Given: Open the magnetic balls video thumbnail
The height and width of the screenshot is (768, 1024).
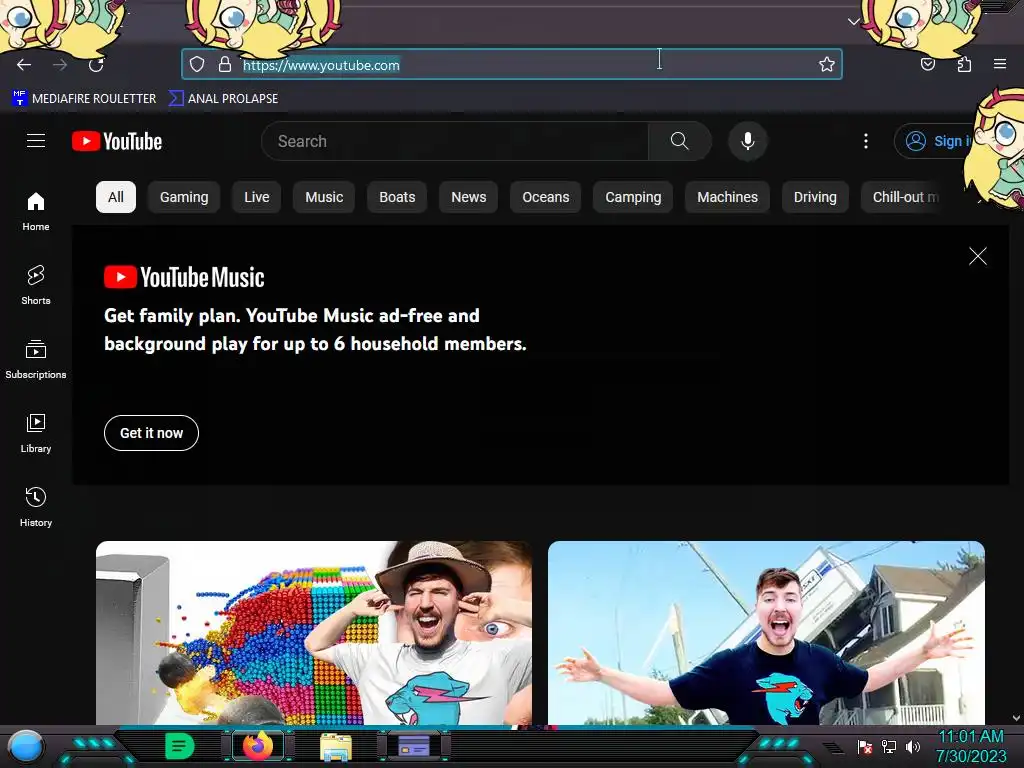Looking at the screenshot, I should click(314, 633).
